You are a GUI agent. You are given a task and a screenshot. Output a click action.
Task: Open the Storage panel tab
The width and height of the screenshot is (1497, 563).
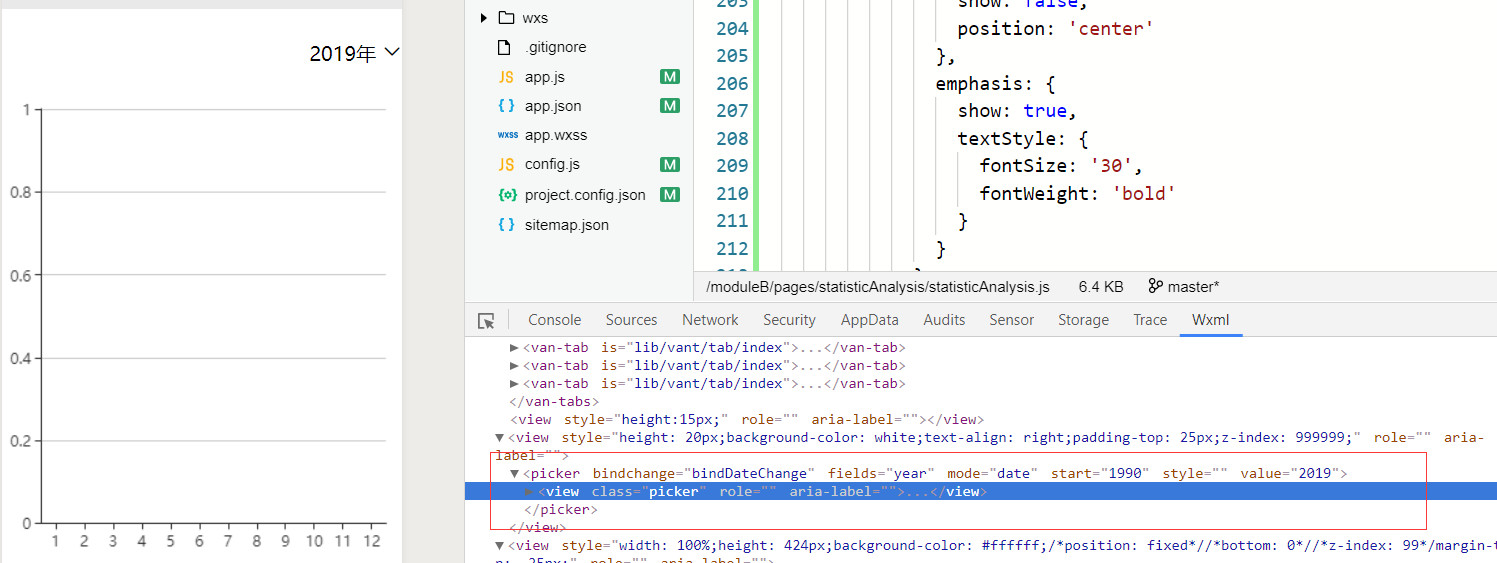point(1083,320)
